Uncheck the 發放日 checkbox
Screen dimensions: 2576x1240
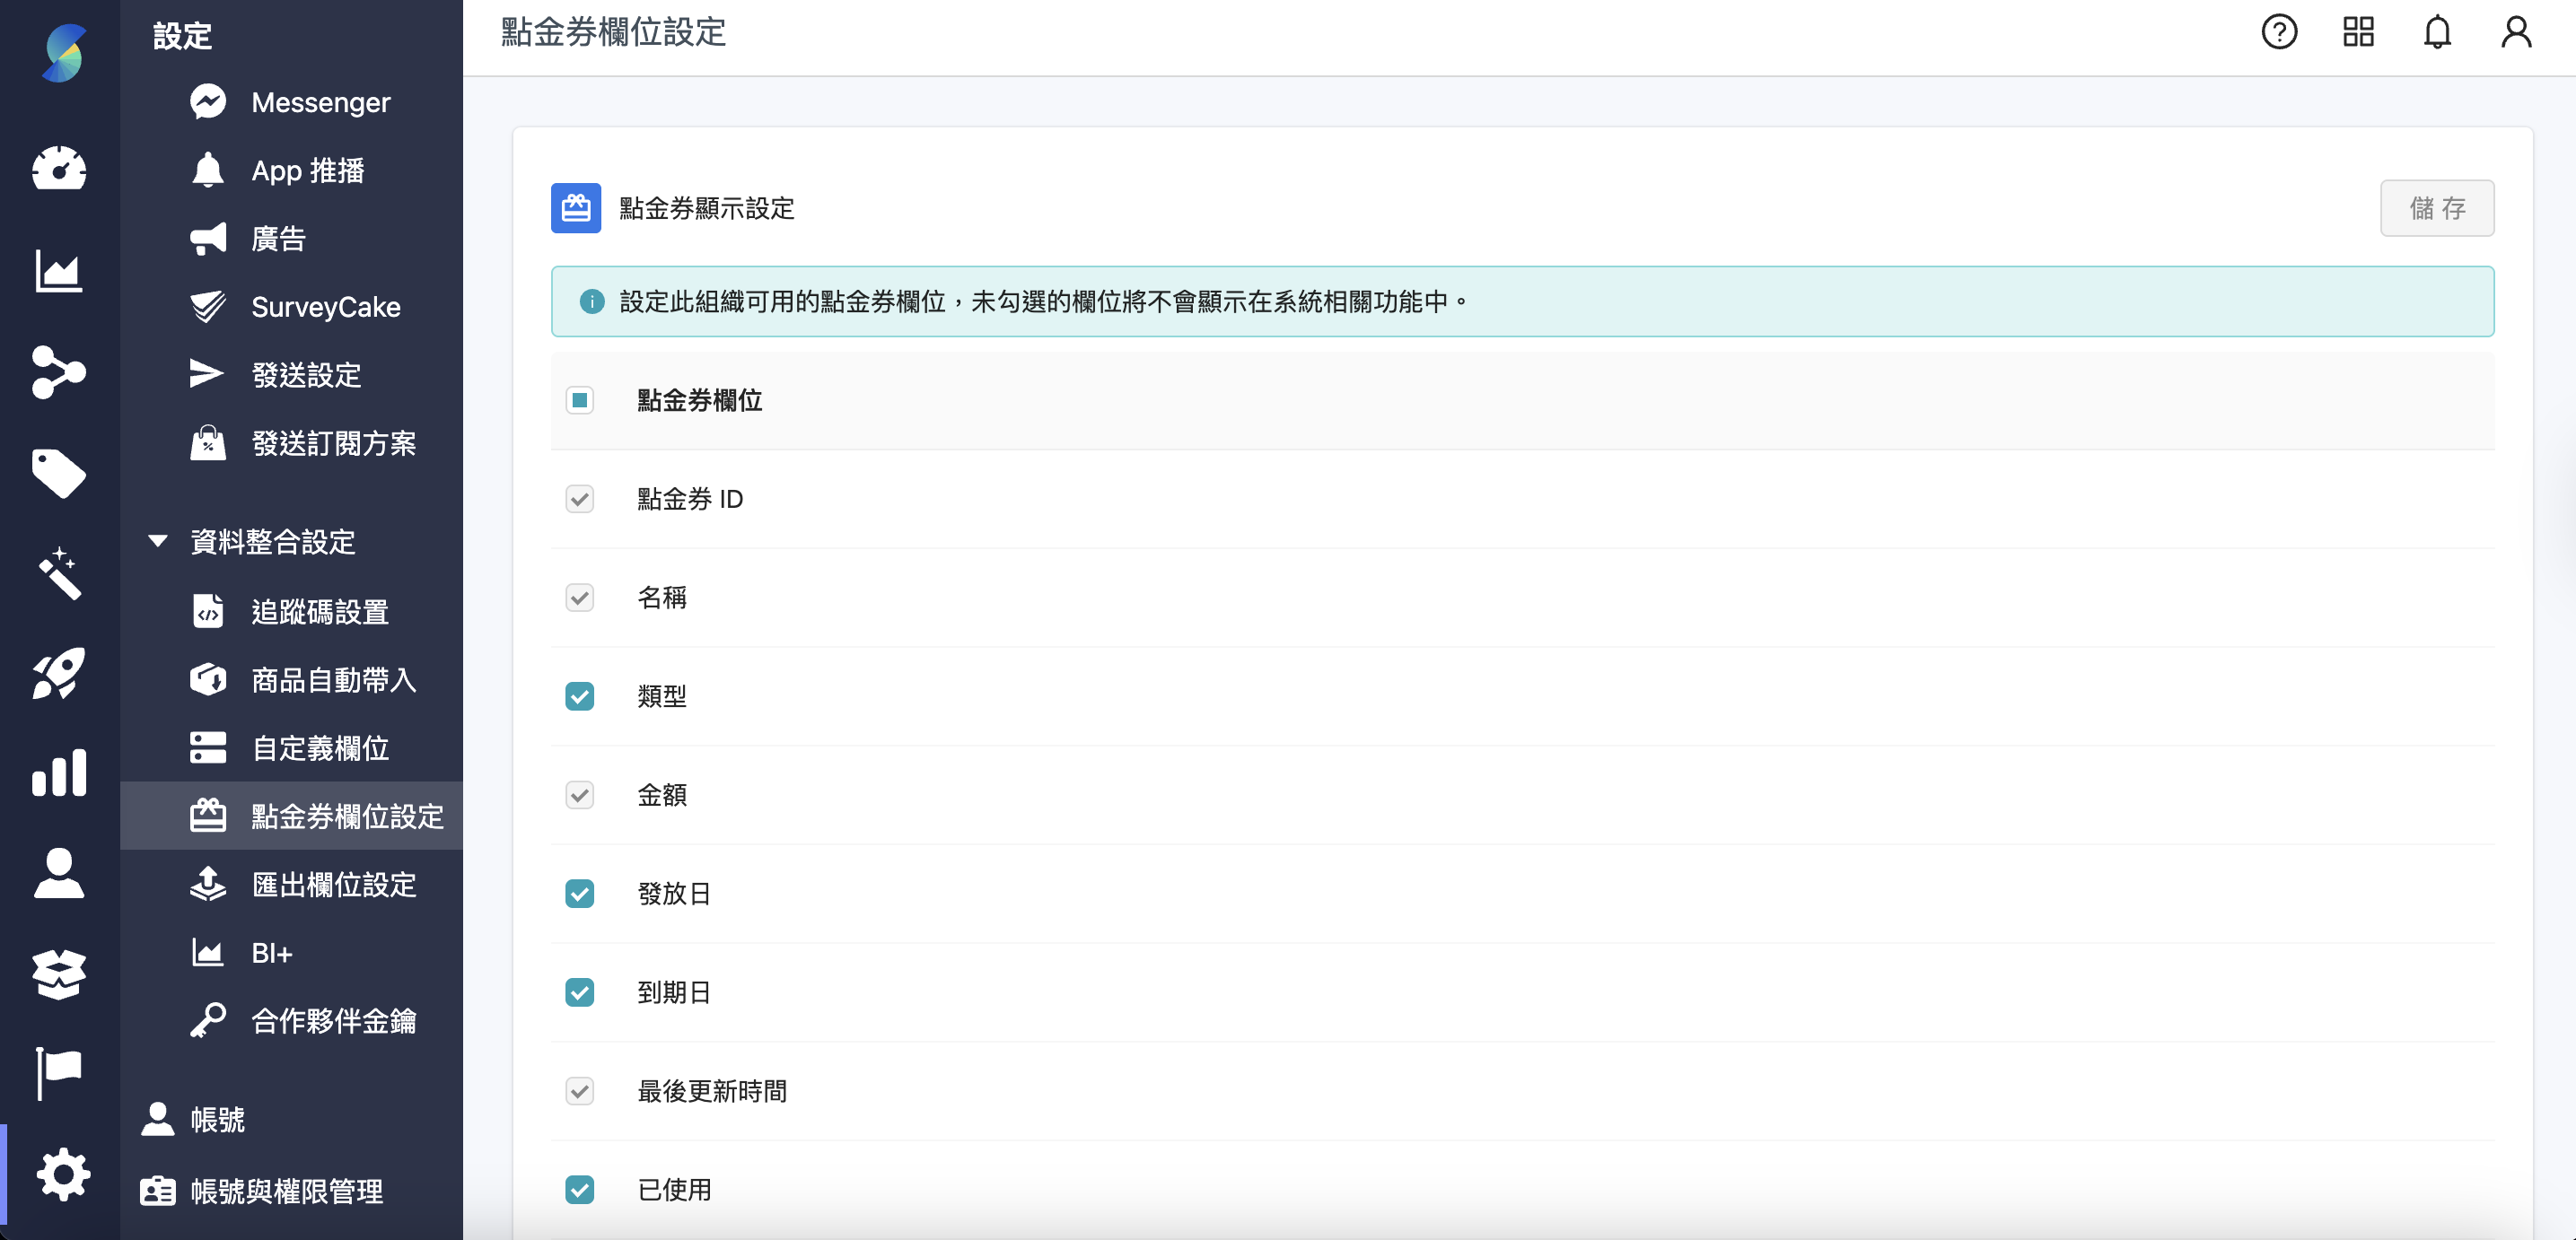pos(580,893)
